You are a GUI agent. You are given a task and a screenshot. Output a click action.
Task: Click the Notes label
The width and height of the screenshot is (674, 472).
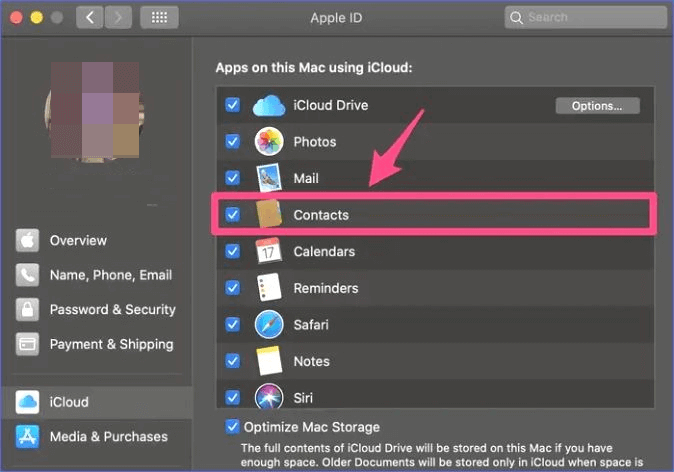312,361
